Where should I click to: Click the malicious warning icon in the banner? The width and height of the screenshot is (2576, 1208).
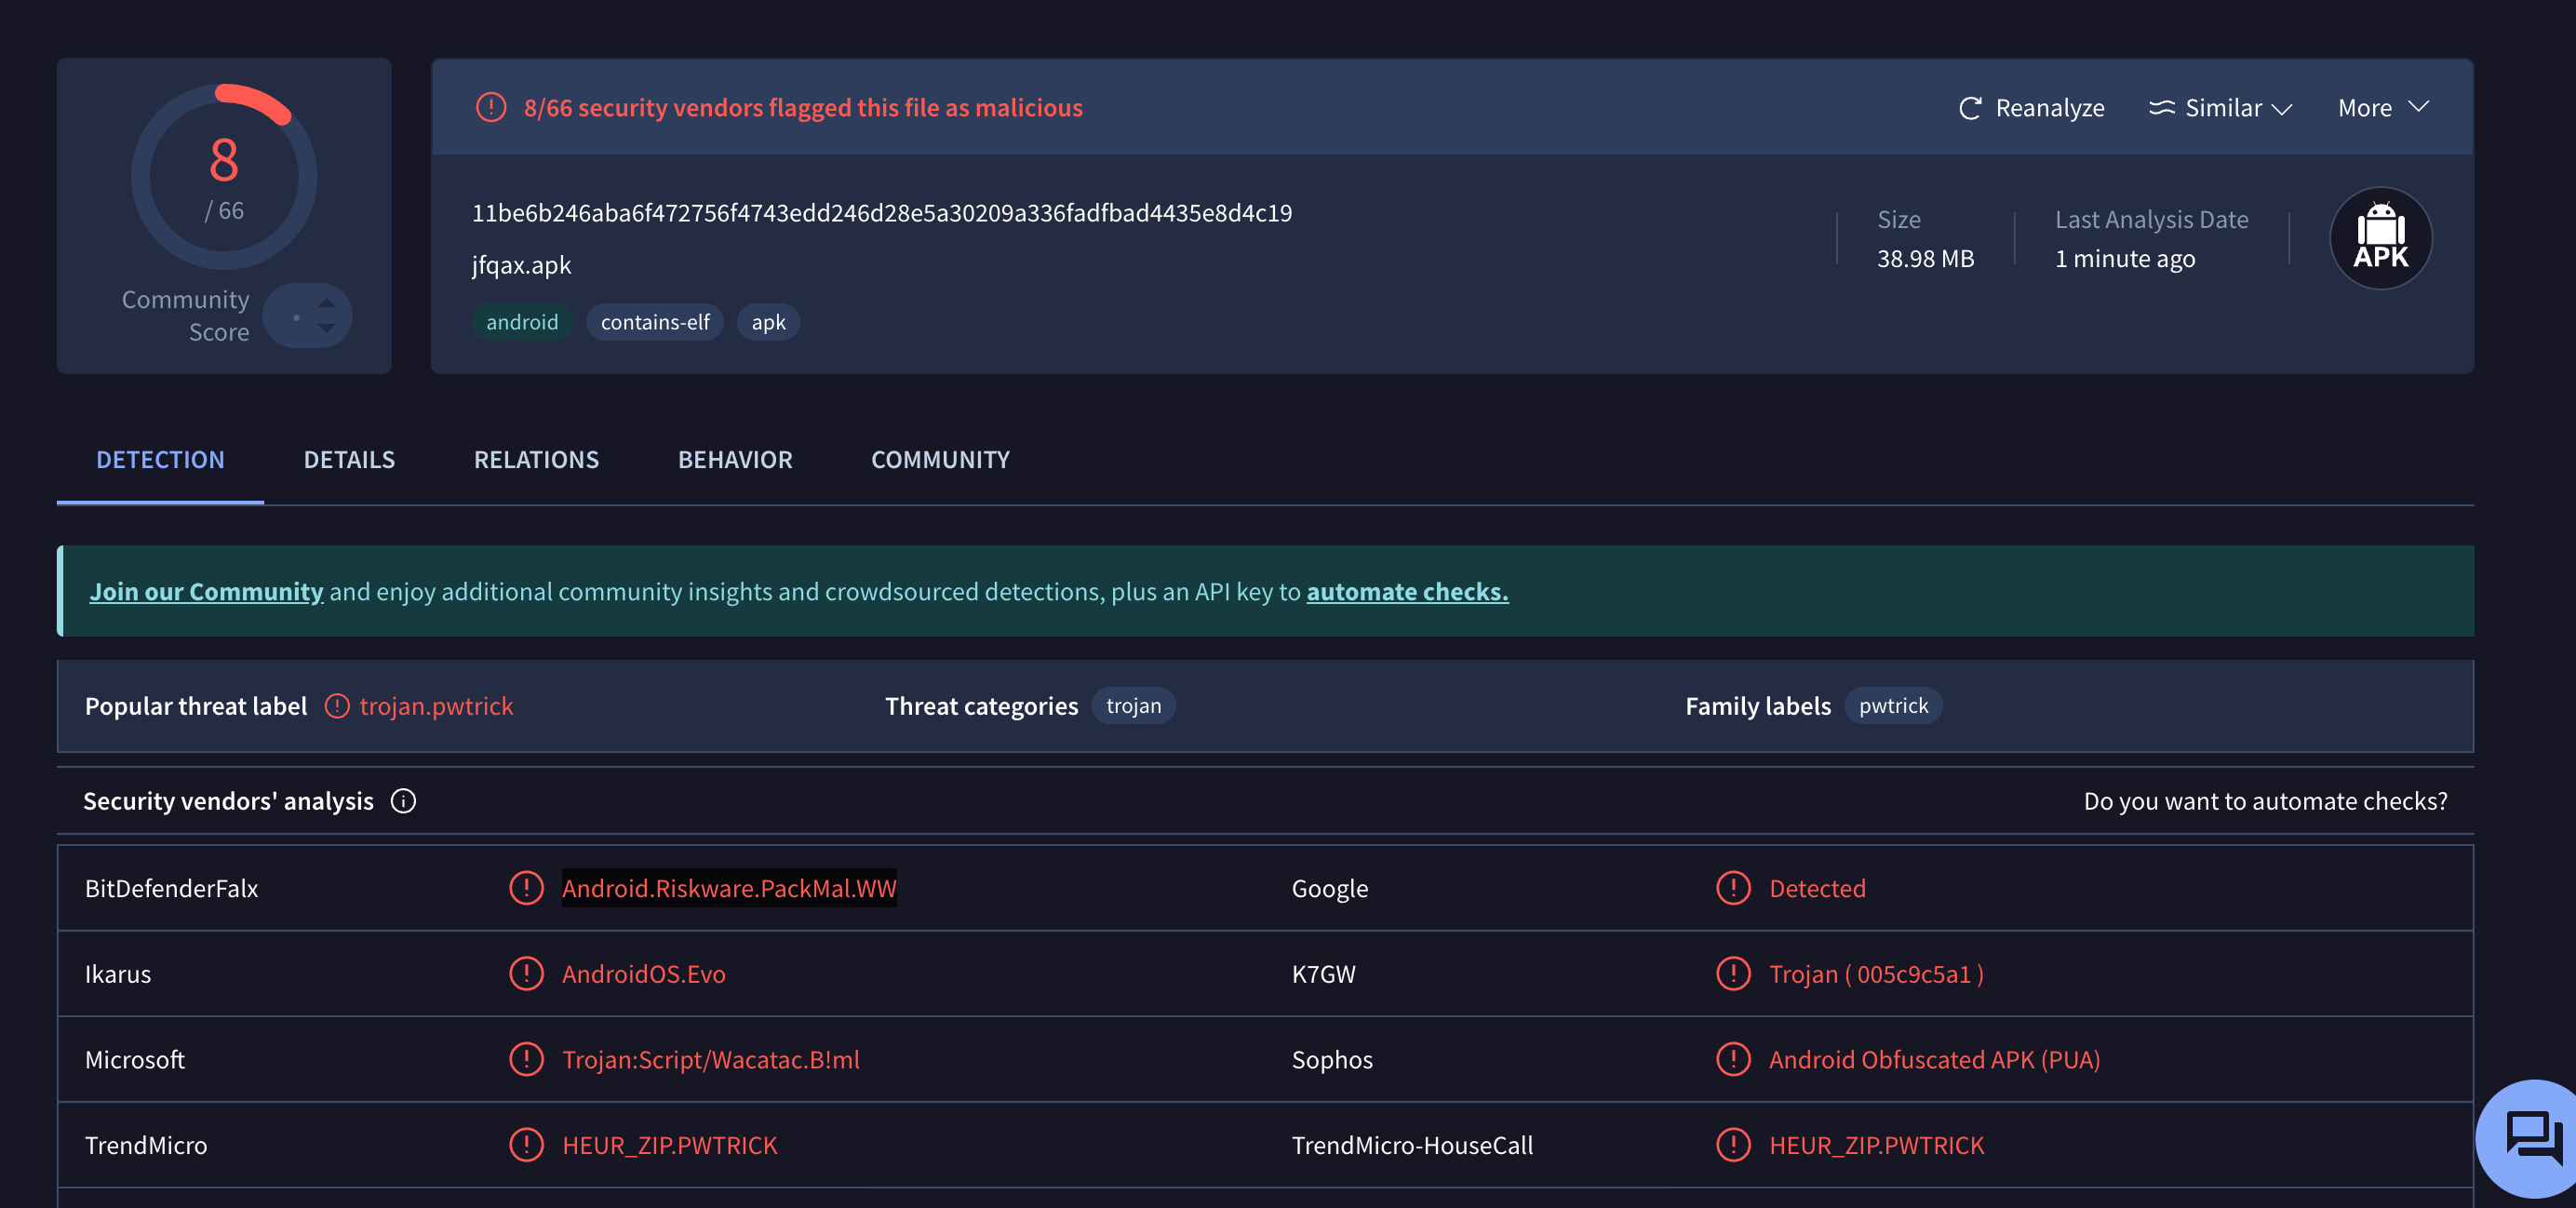coord(491,107)
